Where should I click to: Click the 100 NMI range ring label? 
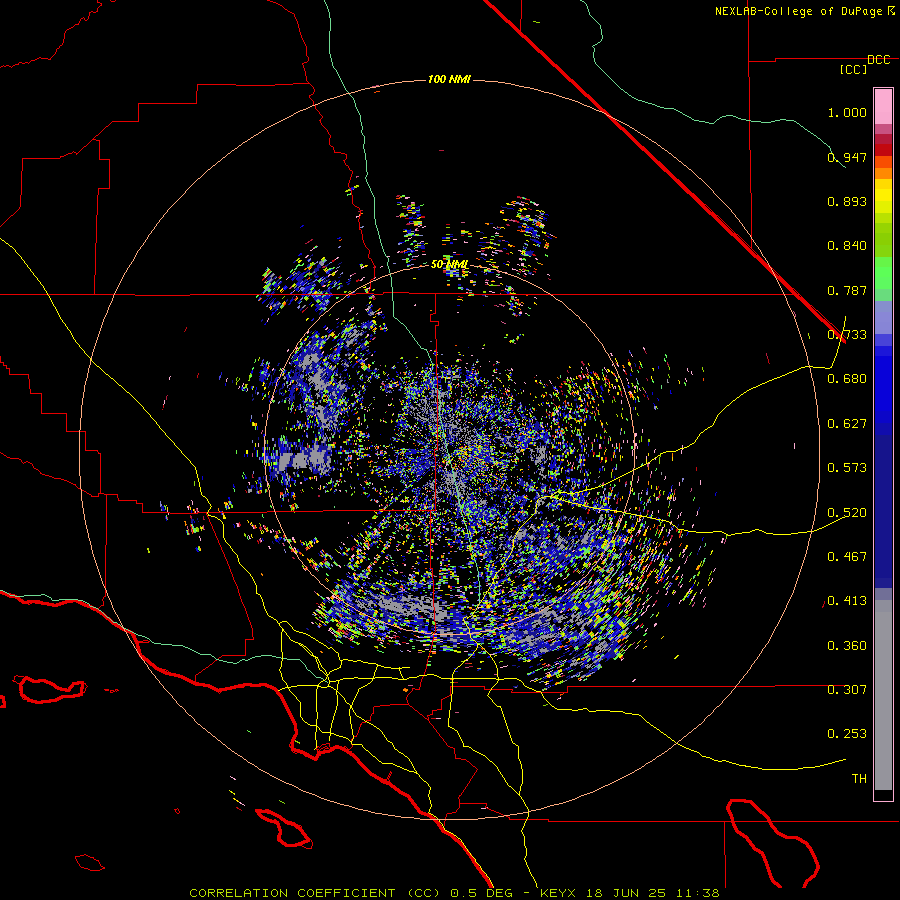tap(449, 79)
